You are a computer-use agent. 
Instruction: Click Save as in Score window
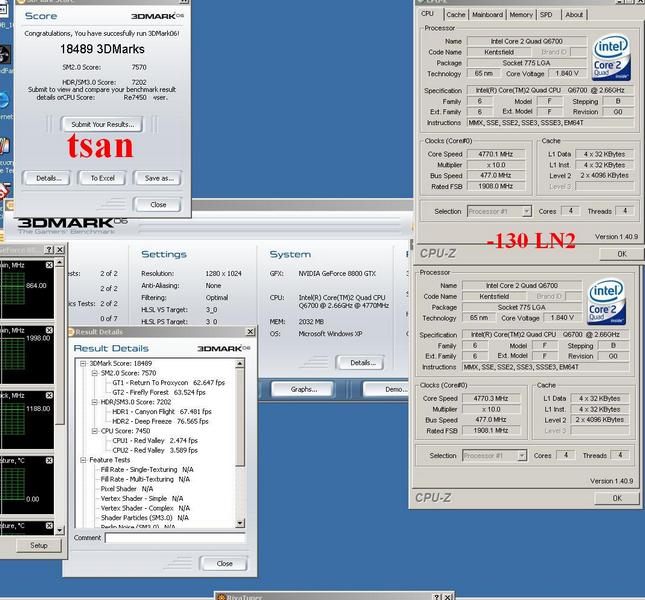point(159,178)
